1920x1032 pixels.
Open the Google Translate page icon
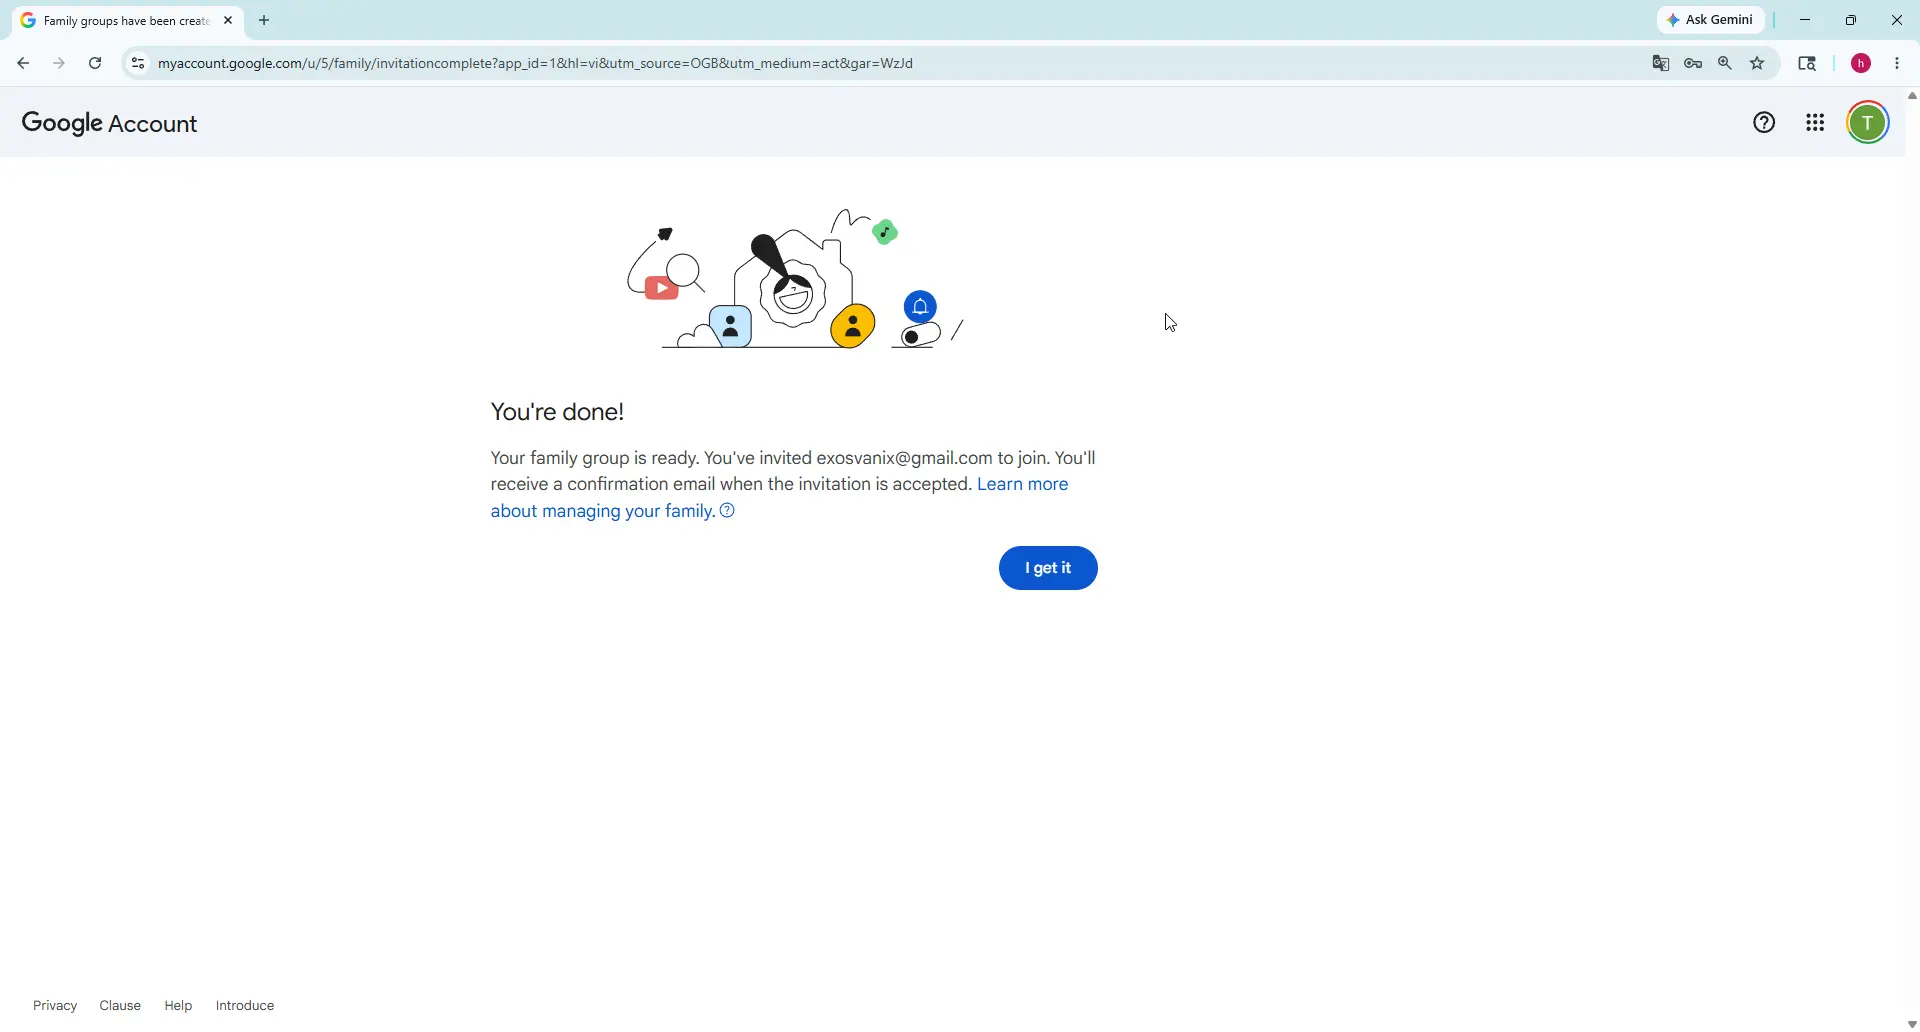click(1662, 64)
